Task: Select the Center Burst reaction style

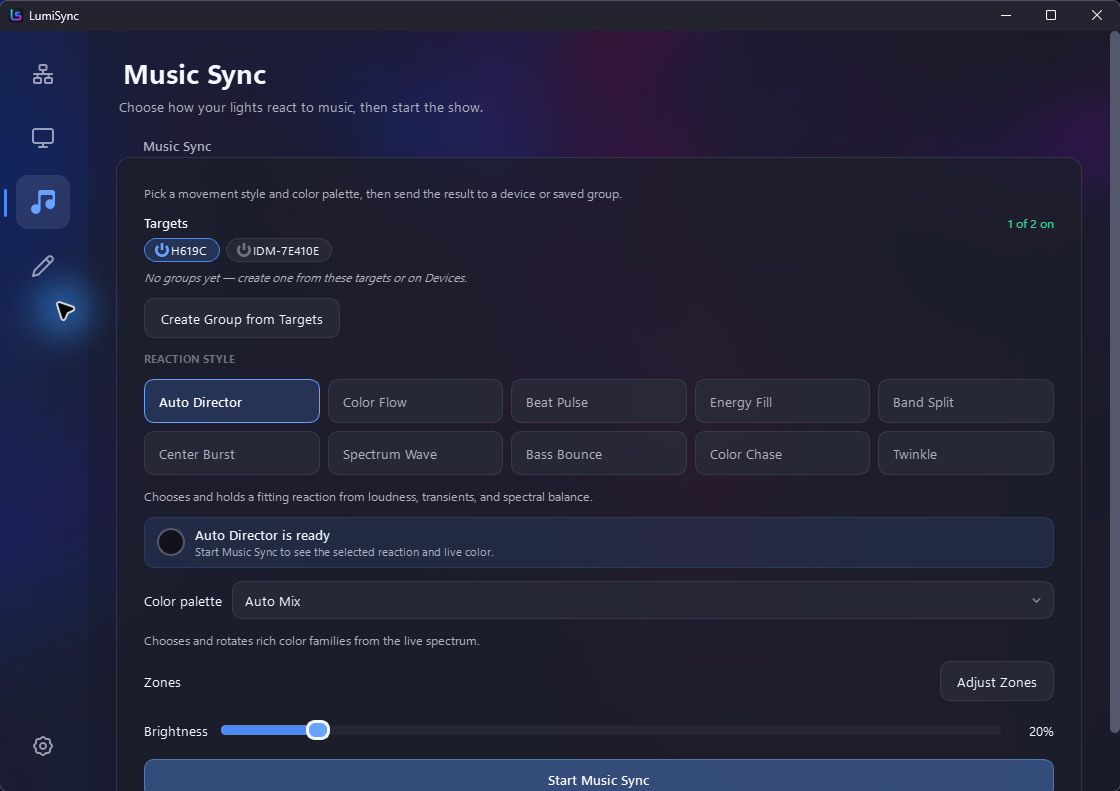Action: [x=231, y=454]
